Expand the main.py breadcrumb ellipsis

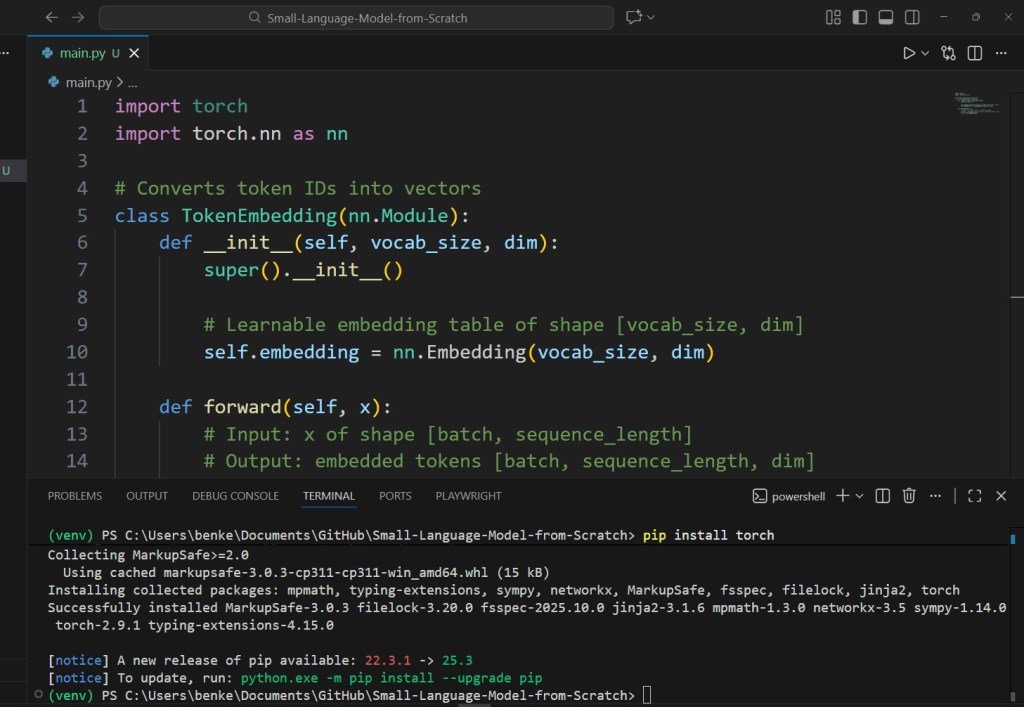(131, 81)
